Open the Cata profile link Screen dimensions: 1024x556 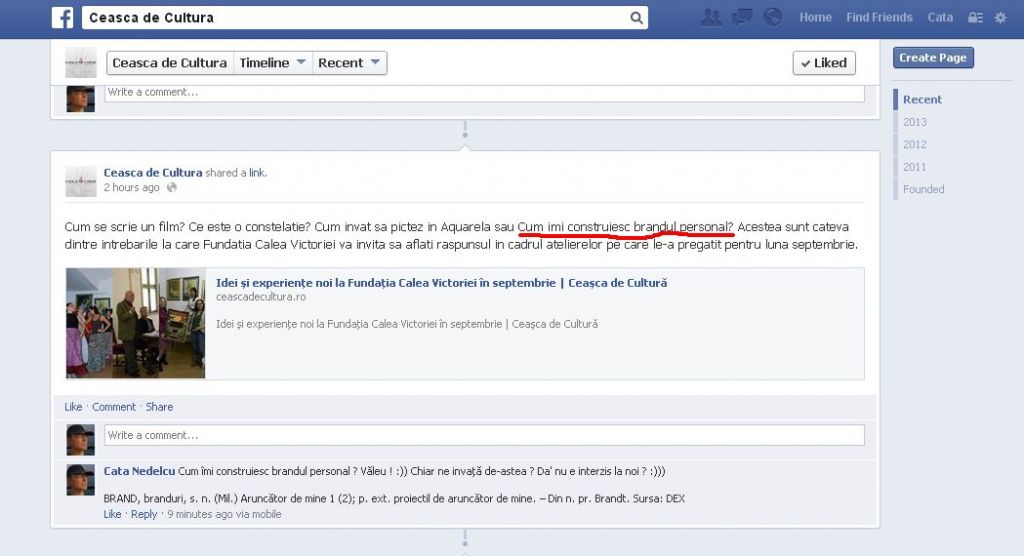coord(940,18)
